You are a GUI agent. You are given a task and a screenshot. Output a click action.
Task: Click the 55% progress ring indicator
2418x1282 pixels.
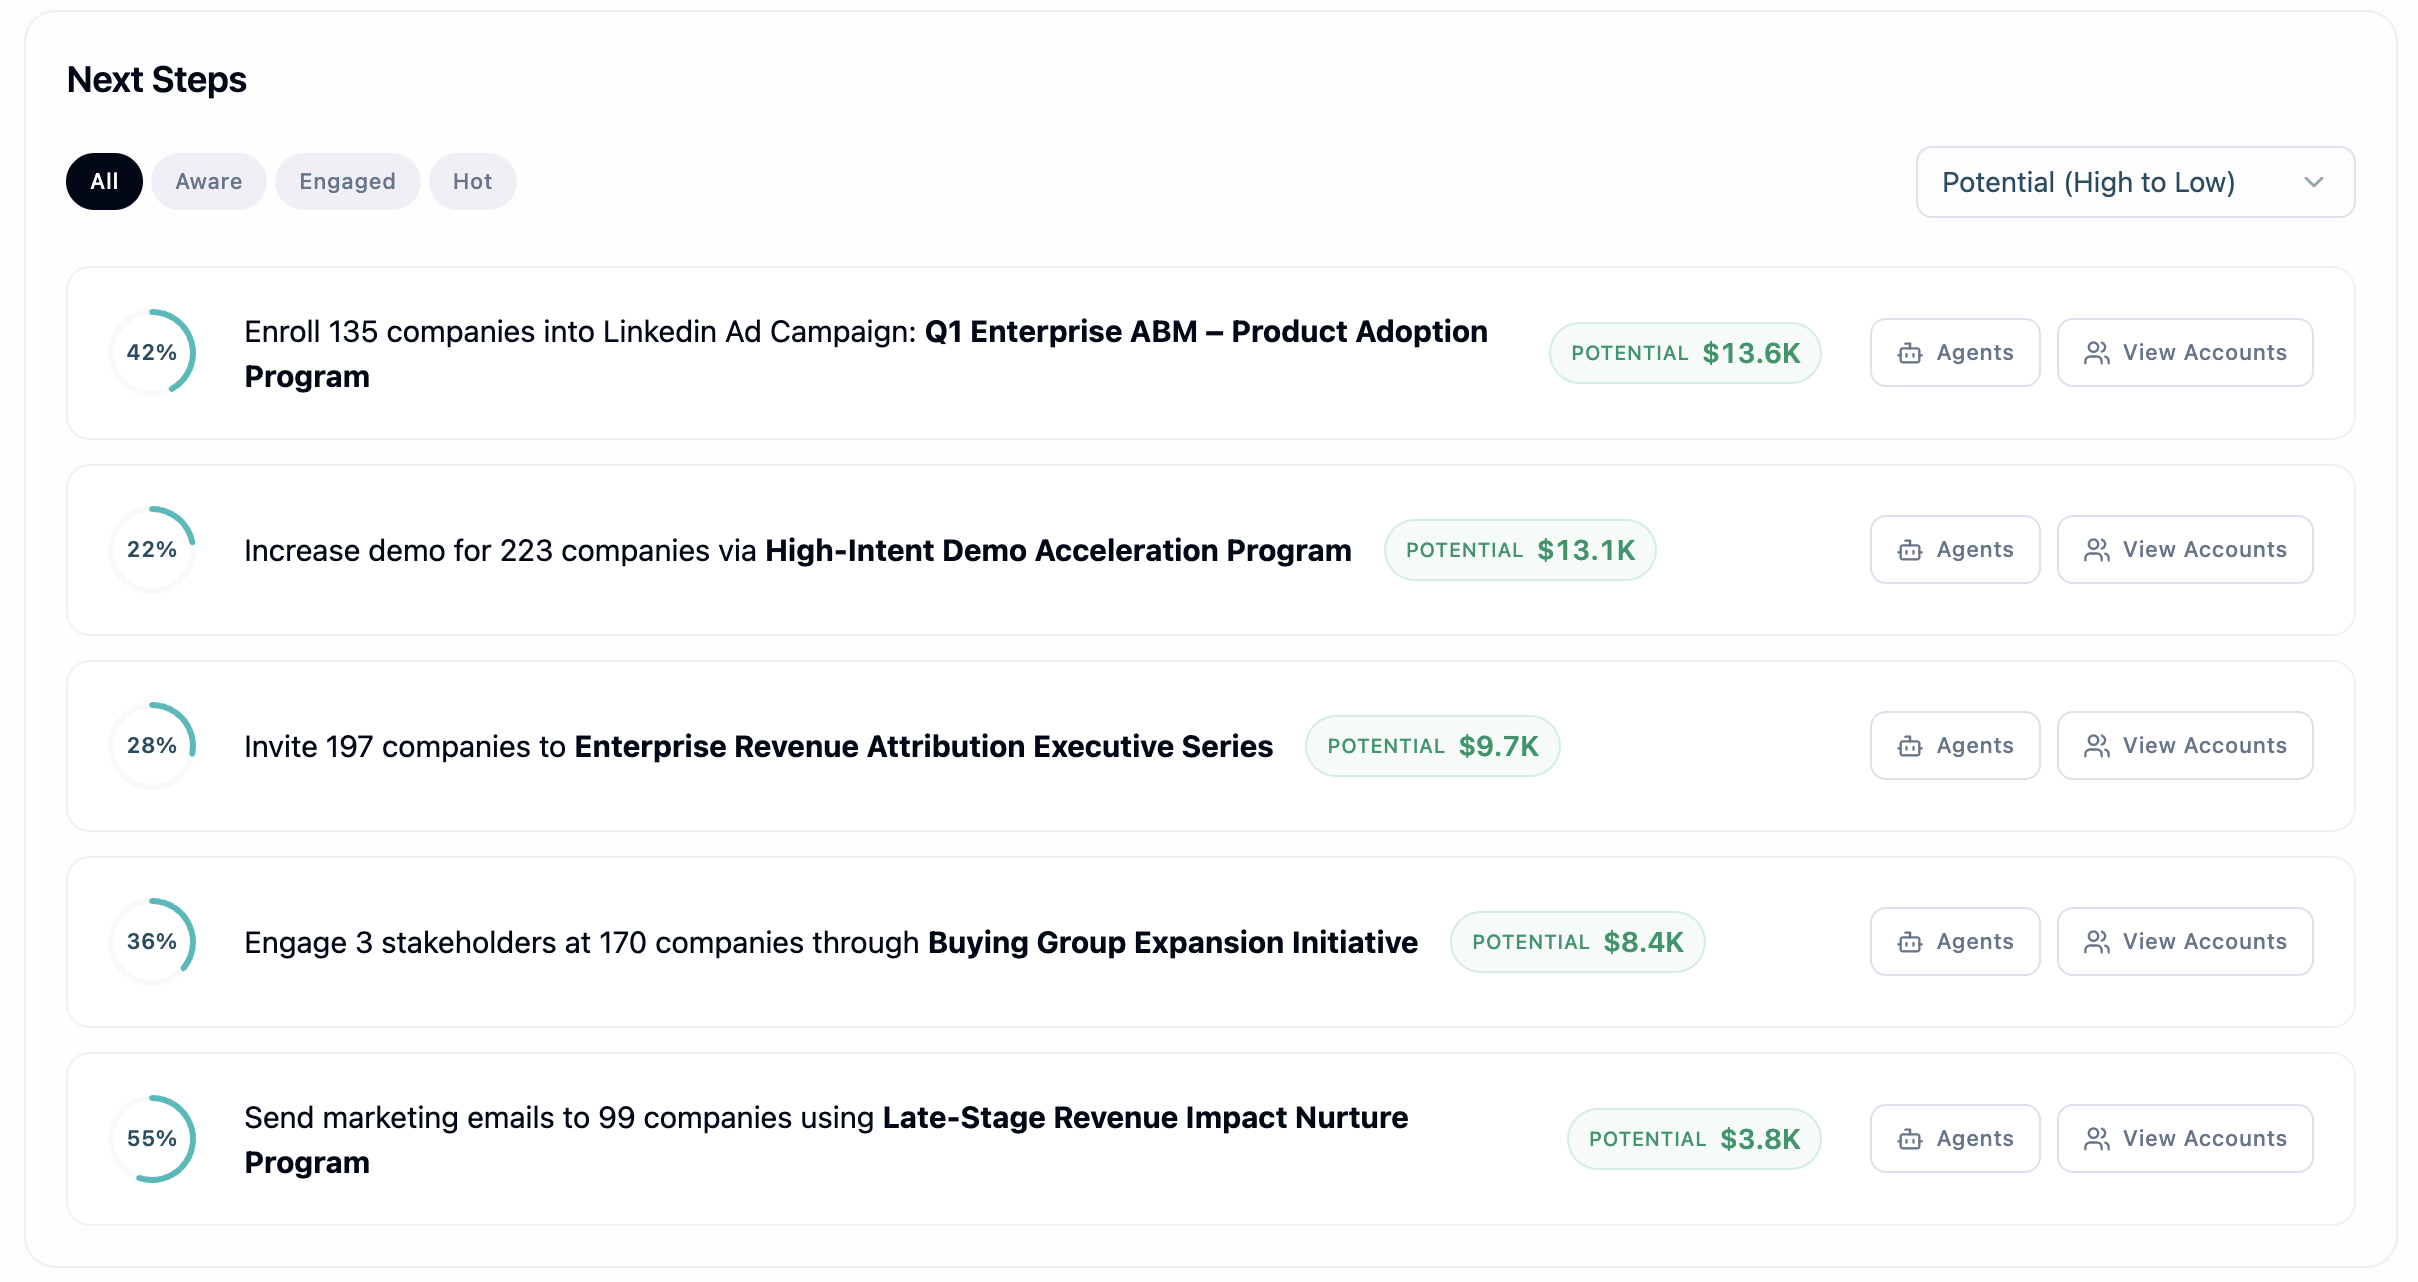click(x=152, y=1139)
